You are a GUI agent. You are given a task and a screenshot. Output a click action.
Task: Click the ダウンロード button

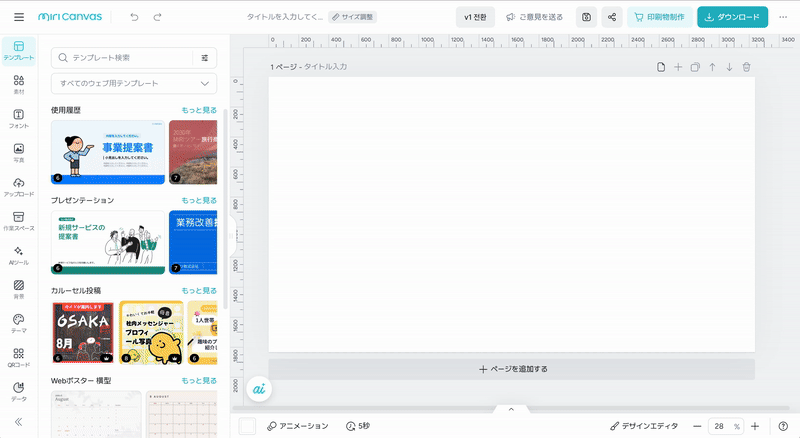point(732,17)
